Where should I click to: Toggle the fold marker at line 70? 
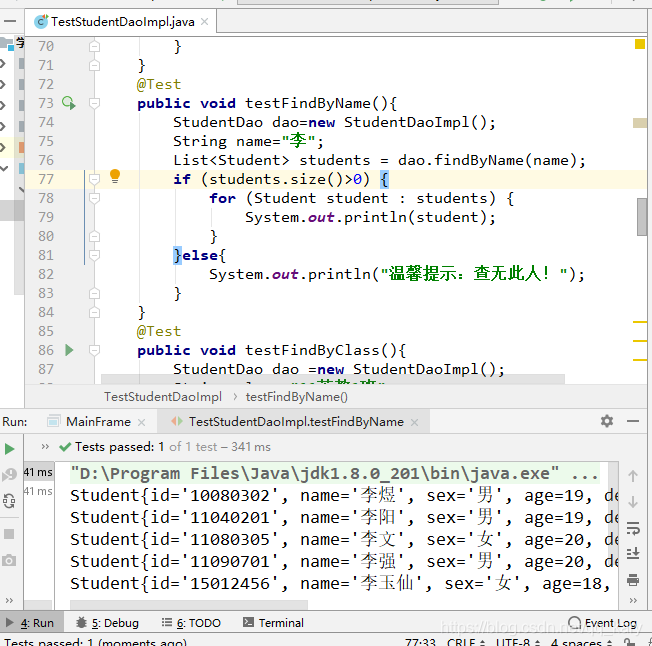click(x=94, y=46)
